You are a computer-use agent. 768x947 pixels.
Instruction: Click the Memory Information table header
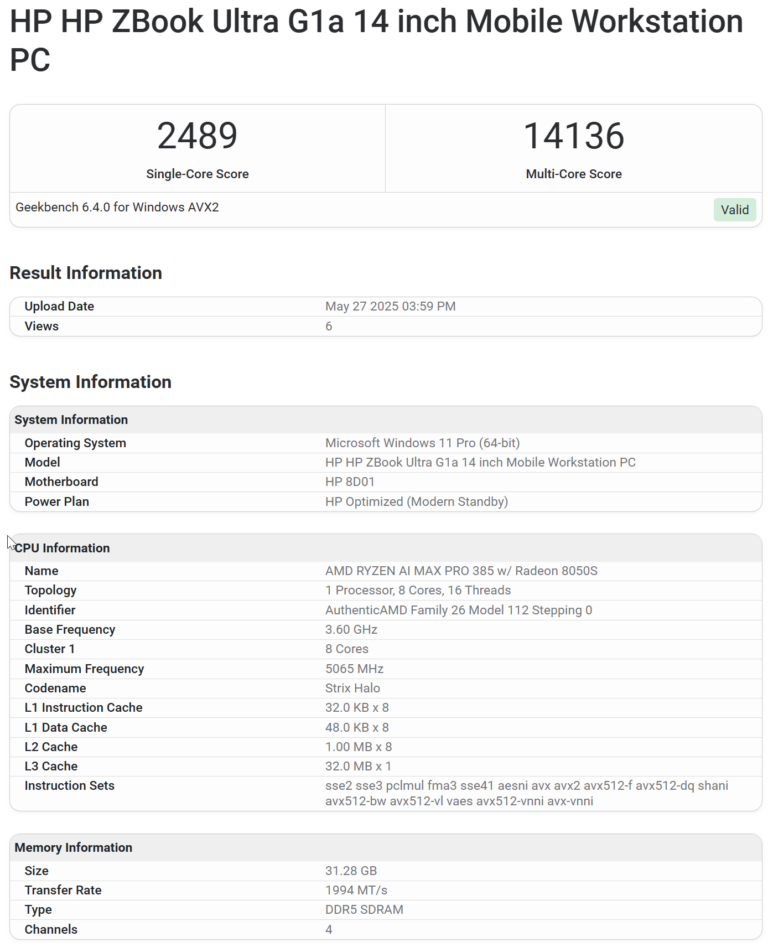tap(73, 847)
